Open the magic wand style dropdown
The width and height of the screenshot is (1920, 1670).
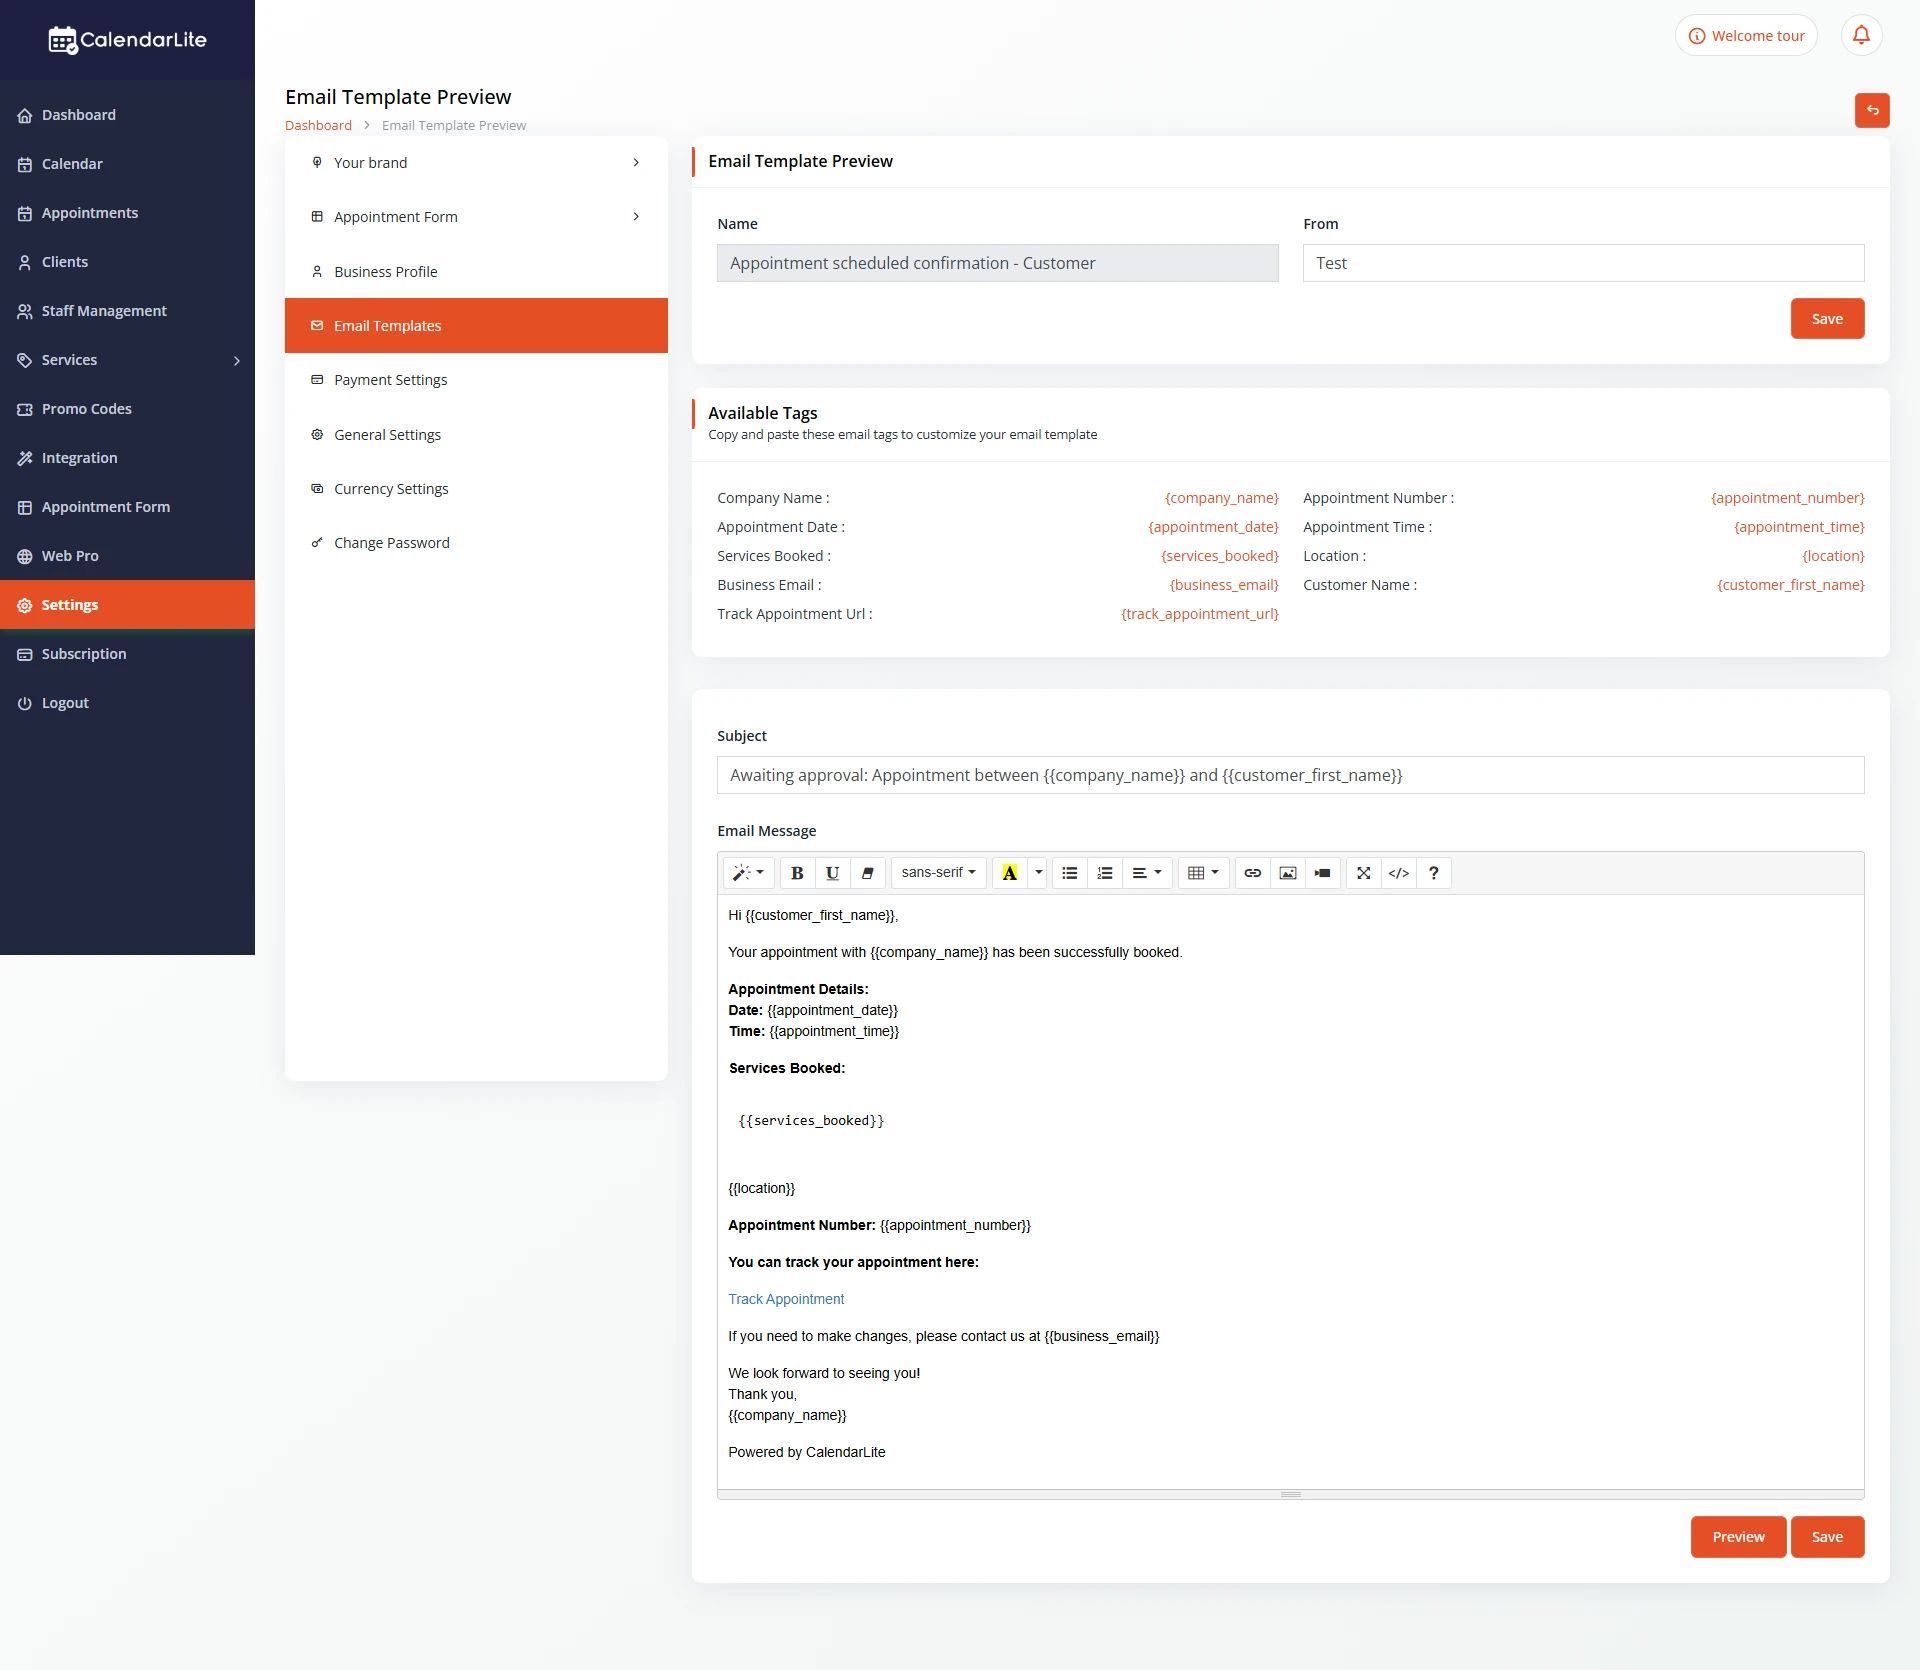(748, 873)
